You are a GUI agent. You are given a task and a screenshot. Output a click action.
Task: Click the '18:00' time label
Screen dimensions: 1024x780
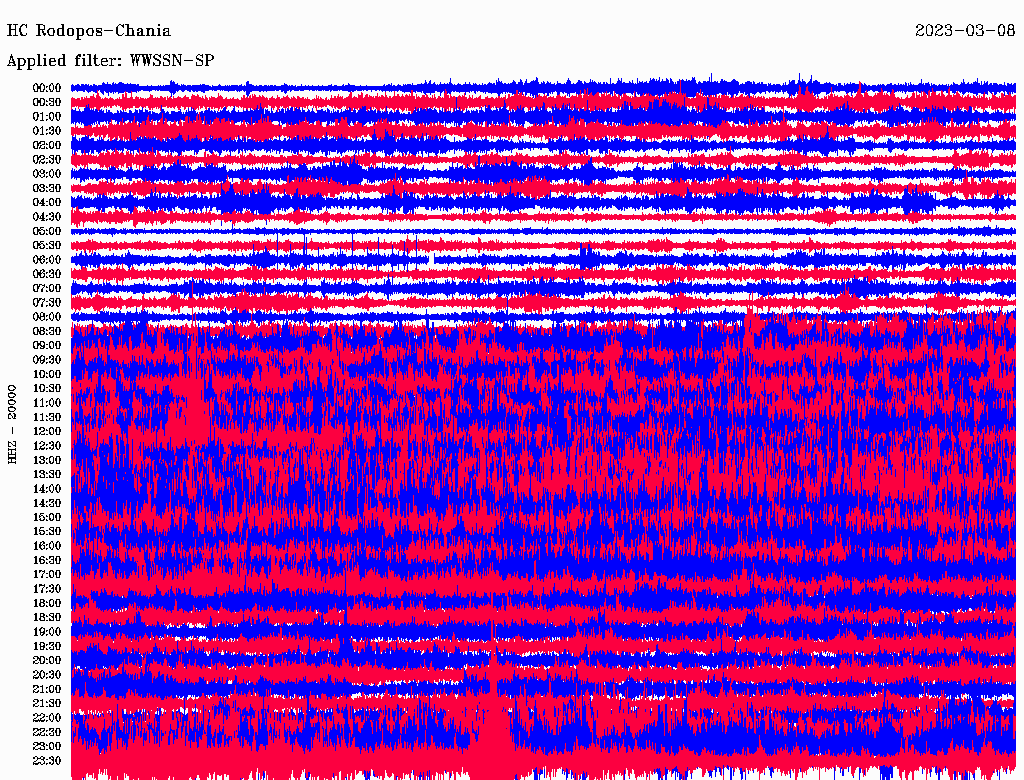coord(47,603)
